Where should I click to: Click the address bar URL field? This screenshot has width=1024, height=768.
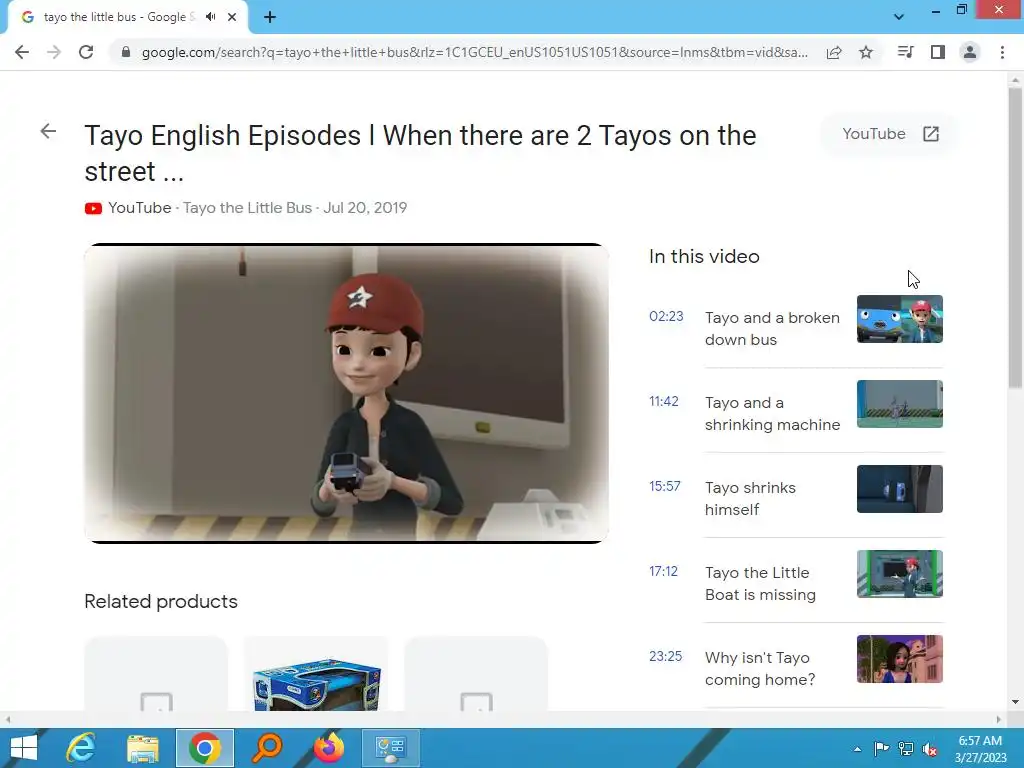coord(475,52)
